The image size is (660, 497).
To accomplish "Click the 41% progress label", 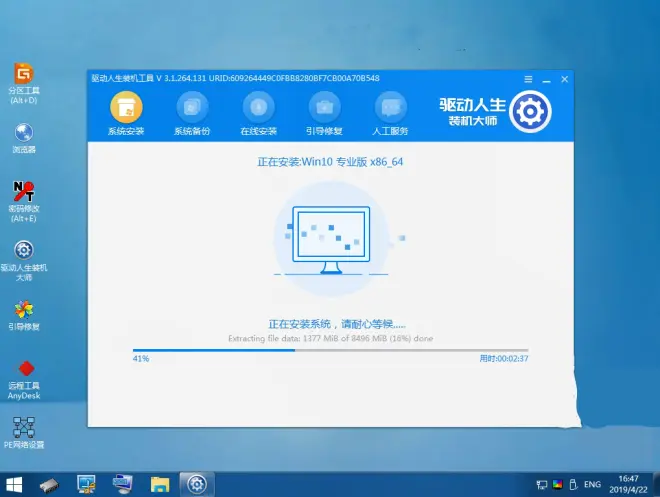I will coord(141,359).
